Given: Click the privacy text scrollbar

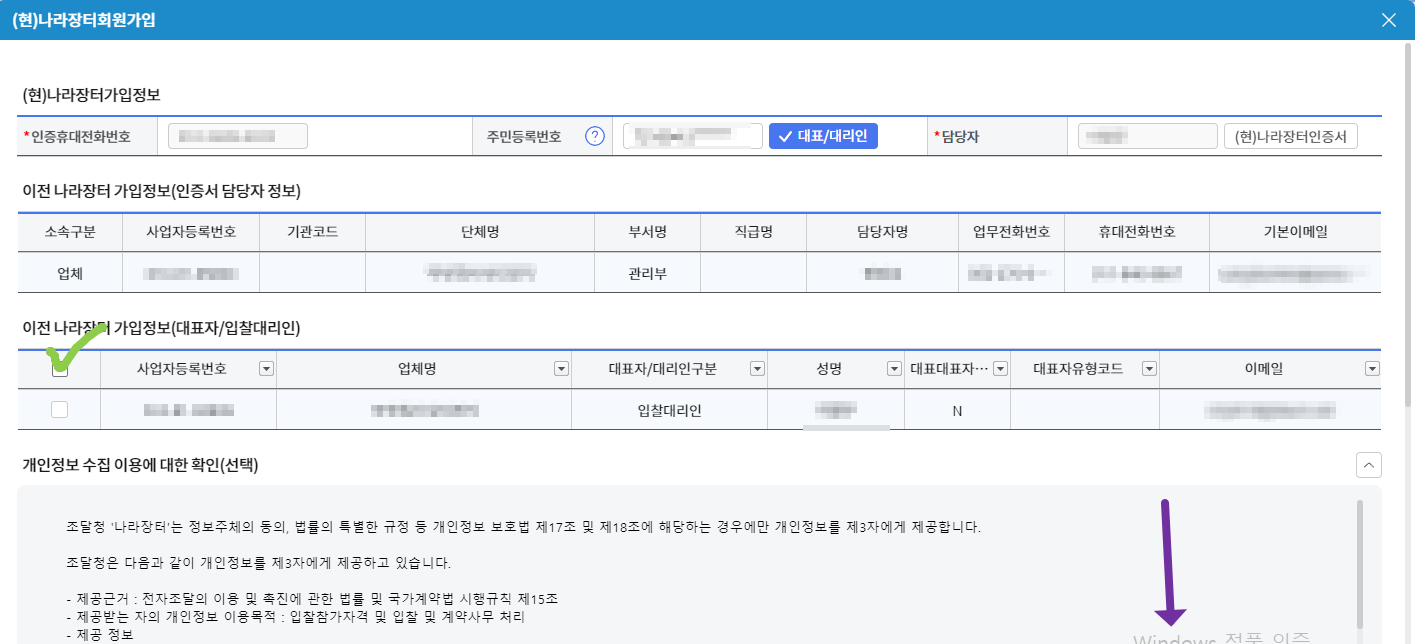Looking at the screenshot, I should (x=1359, y=565).
